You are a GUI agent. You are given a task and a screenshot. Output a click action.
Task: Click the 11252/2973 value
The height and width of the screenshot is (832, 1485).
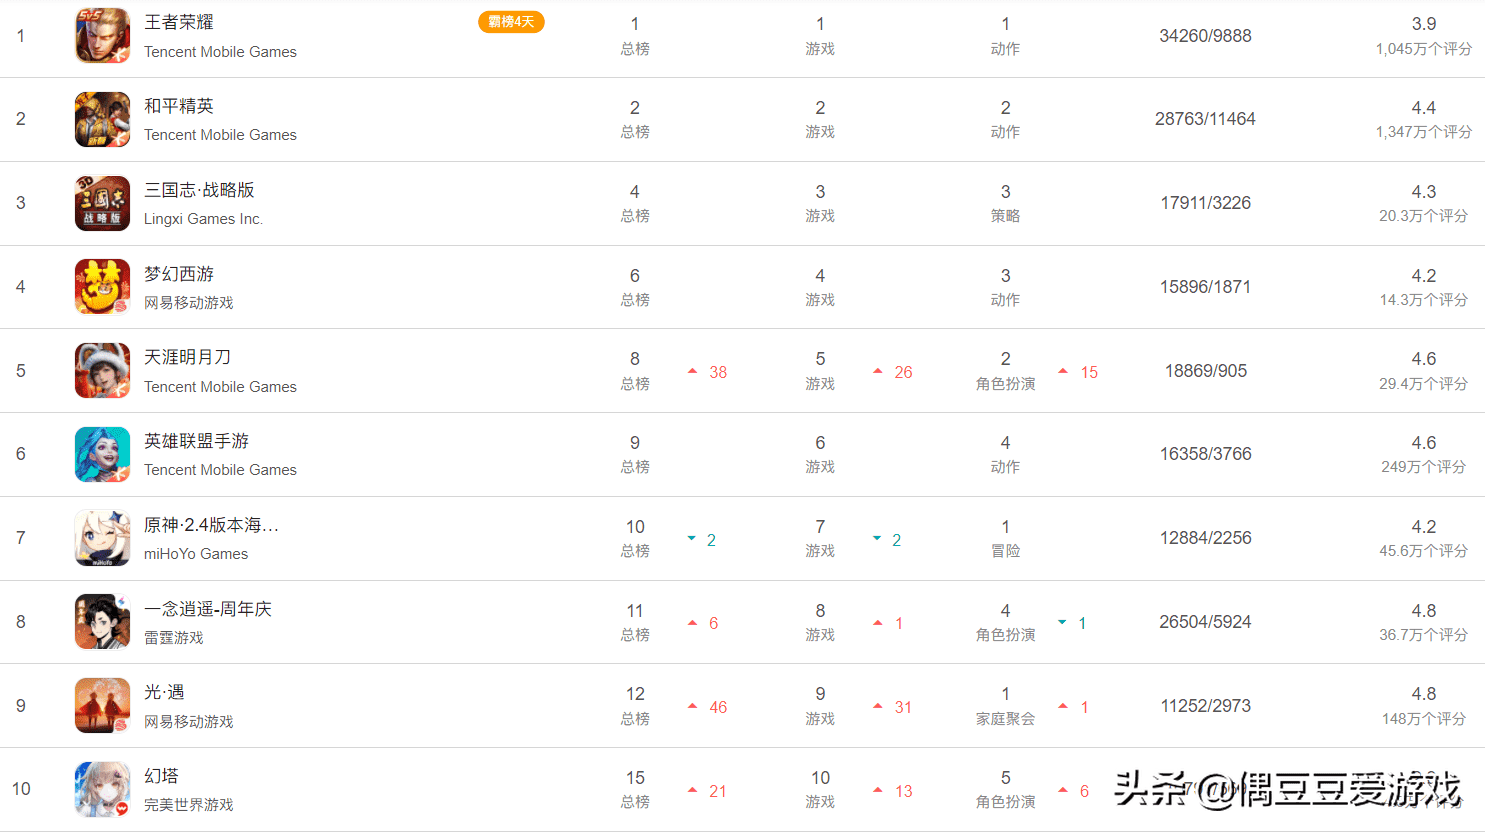click(x=1205, y=706)
